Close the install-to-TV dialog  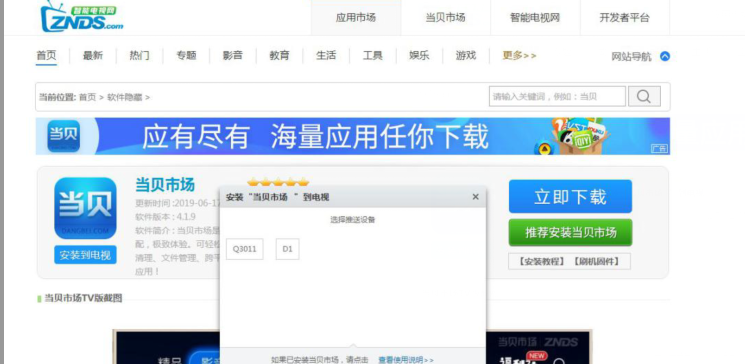tap(475, 197)
